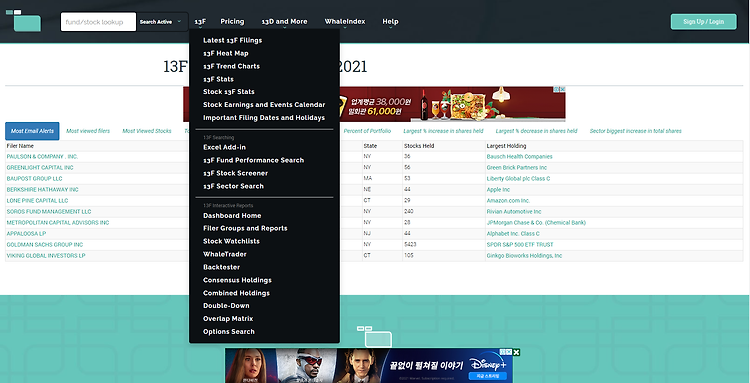Select 13F Sector Search entry
The width and height of the screenshot is (750, 383).
tap(233, 186)
